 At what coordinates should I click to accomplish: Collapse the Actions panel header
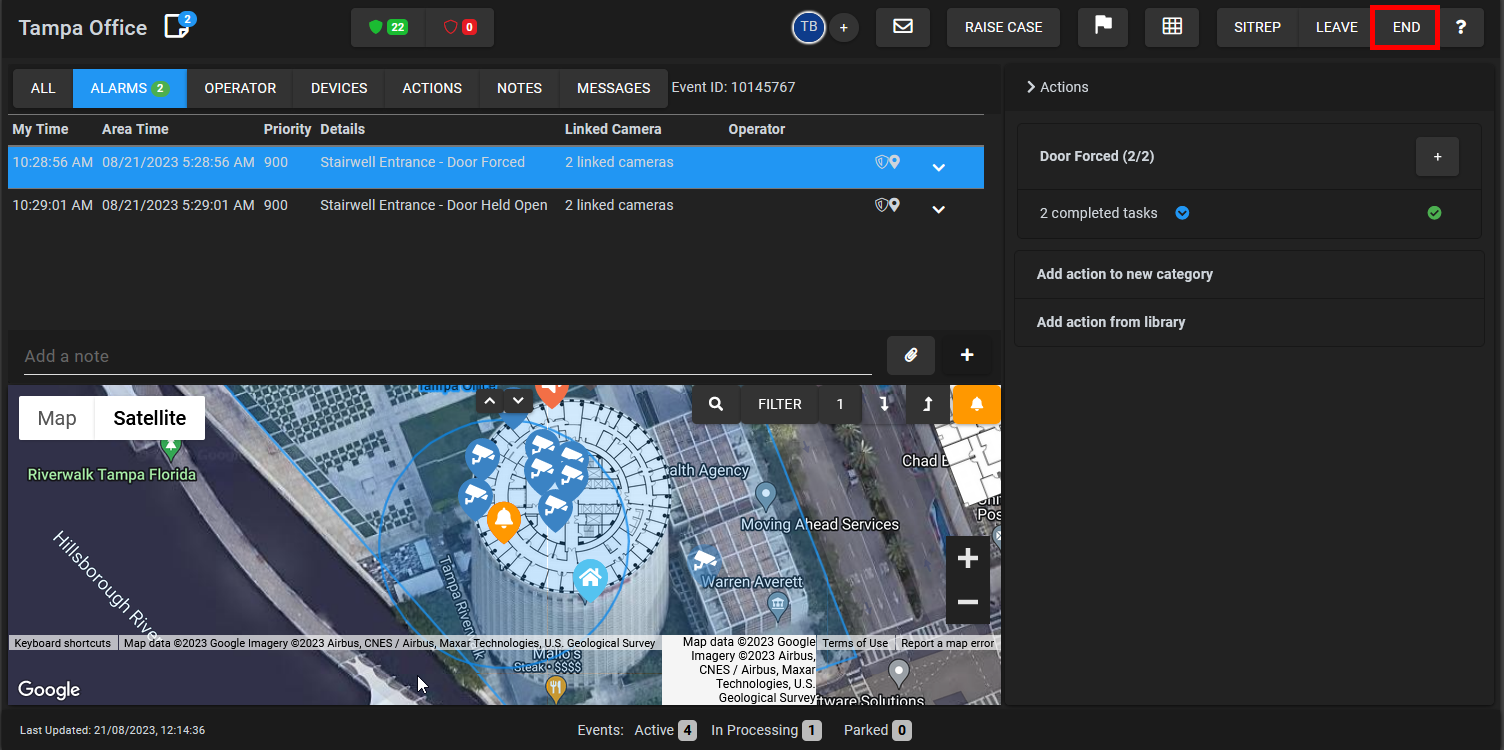1057,87
